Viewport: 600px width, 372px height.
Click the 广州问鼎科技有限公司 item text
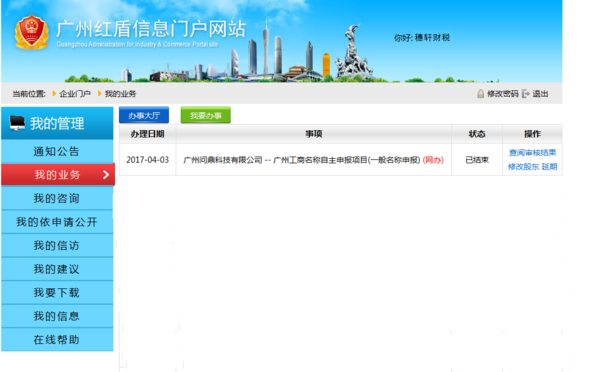coord(223,160)
